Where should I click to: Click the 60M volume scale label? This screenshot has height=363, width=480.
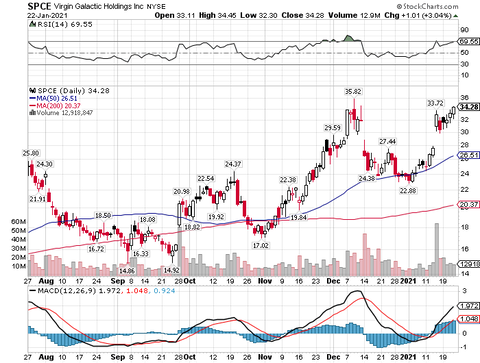[x=19, y=222]
